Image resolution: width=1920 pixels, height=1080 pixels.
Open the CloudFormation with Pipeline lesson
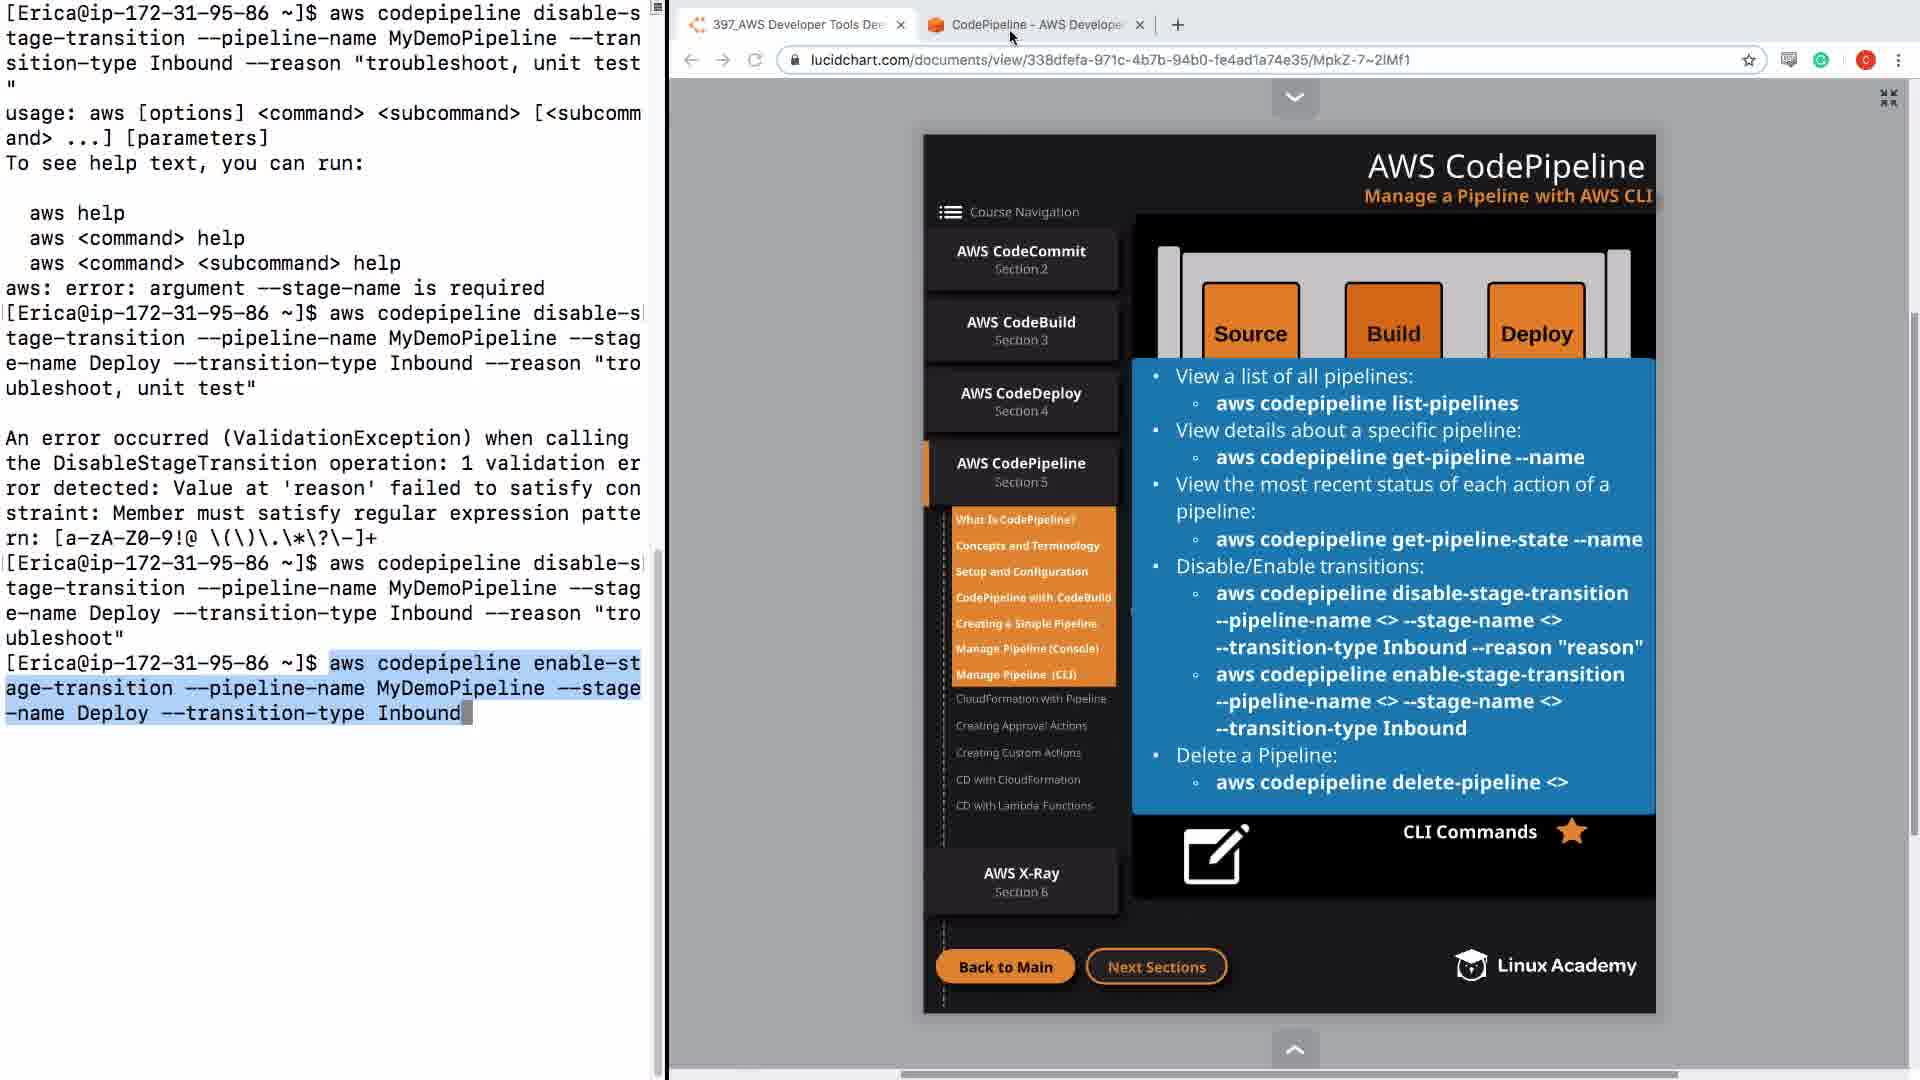pyautogui.click(x=1030, y=699)
